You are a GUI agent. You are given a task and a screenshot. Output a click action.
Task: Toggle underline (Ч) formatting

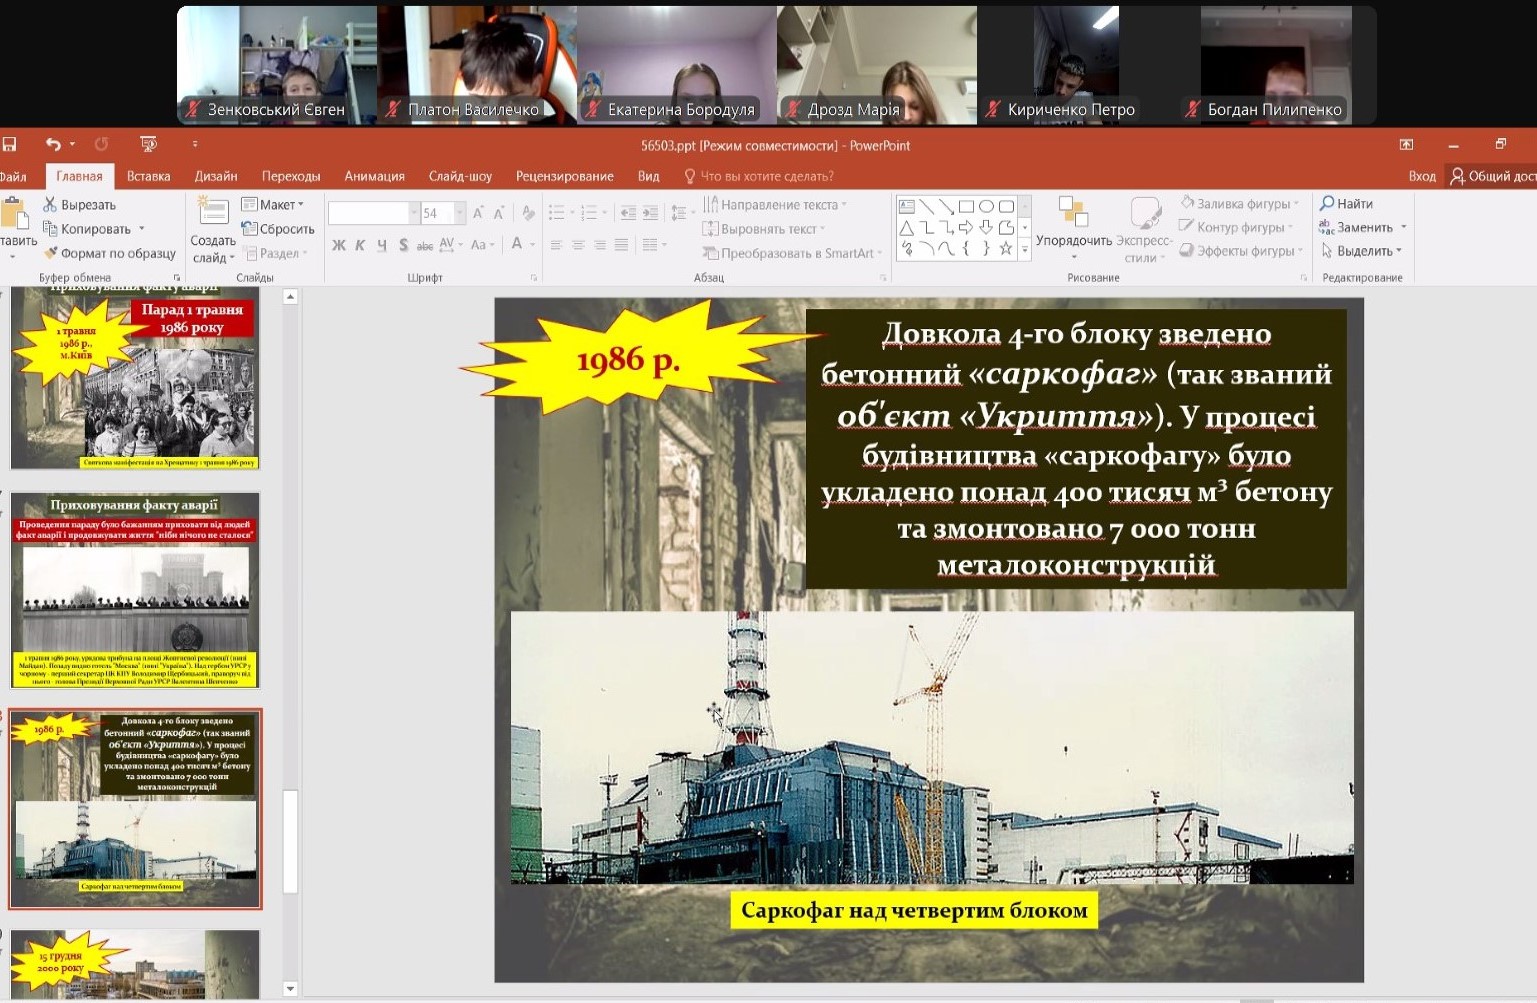(382, 245)
